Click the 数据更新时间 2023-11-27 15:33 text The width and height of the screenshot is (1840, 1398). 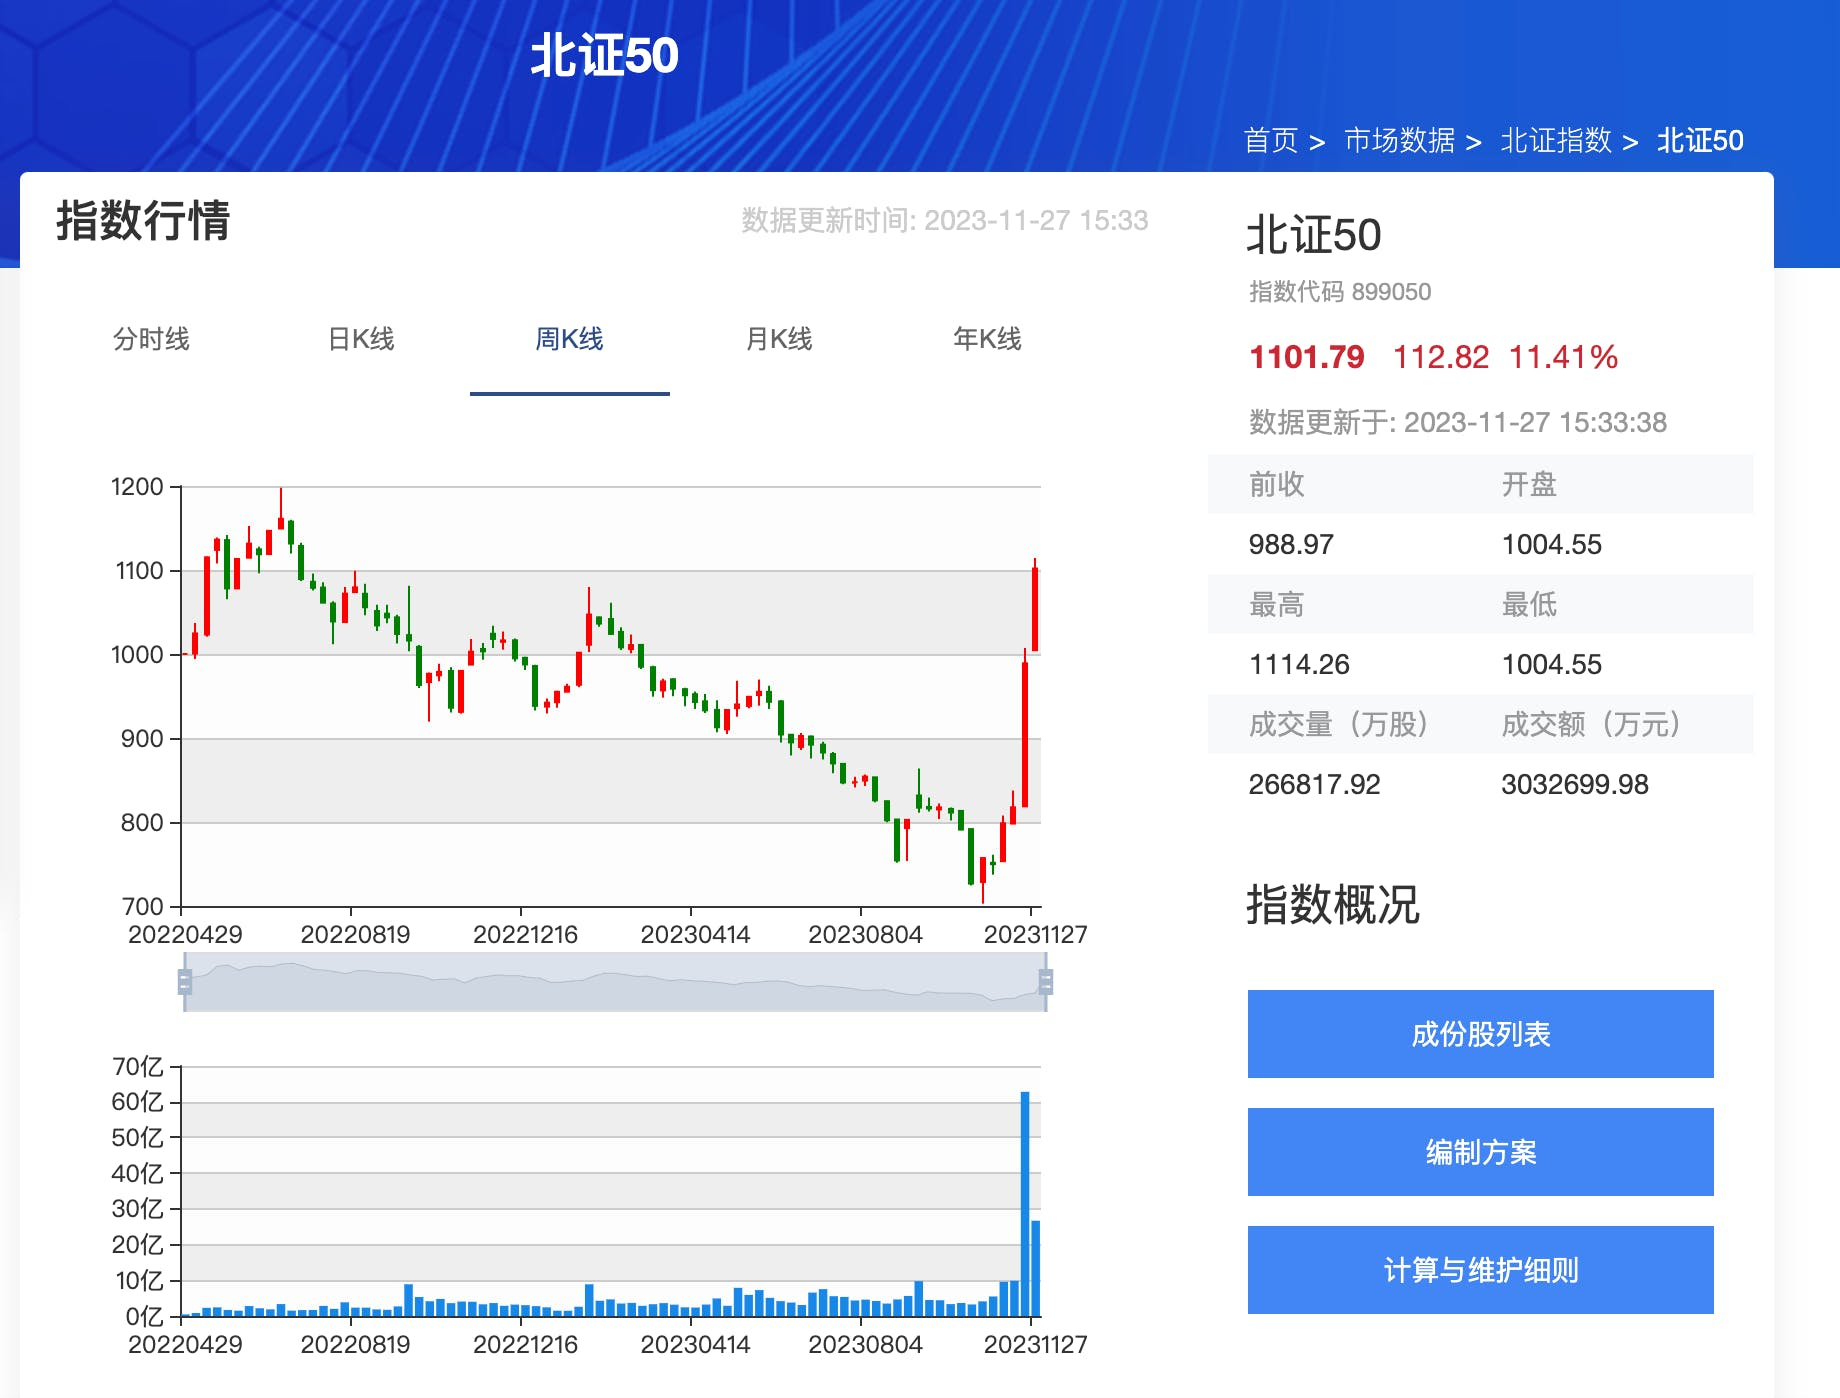click(x=944, y=220)
